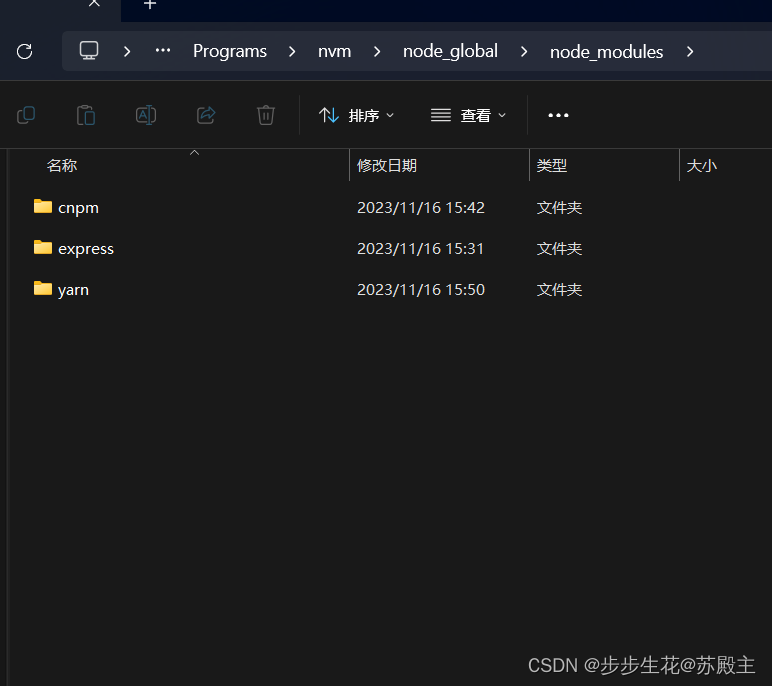The image size is (772, 686).
Task: Click the Share toolbar icon
Action: coord(206,115)
